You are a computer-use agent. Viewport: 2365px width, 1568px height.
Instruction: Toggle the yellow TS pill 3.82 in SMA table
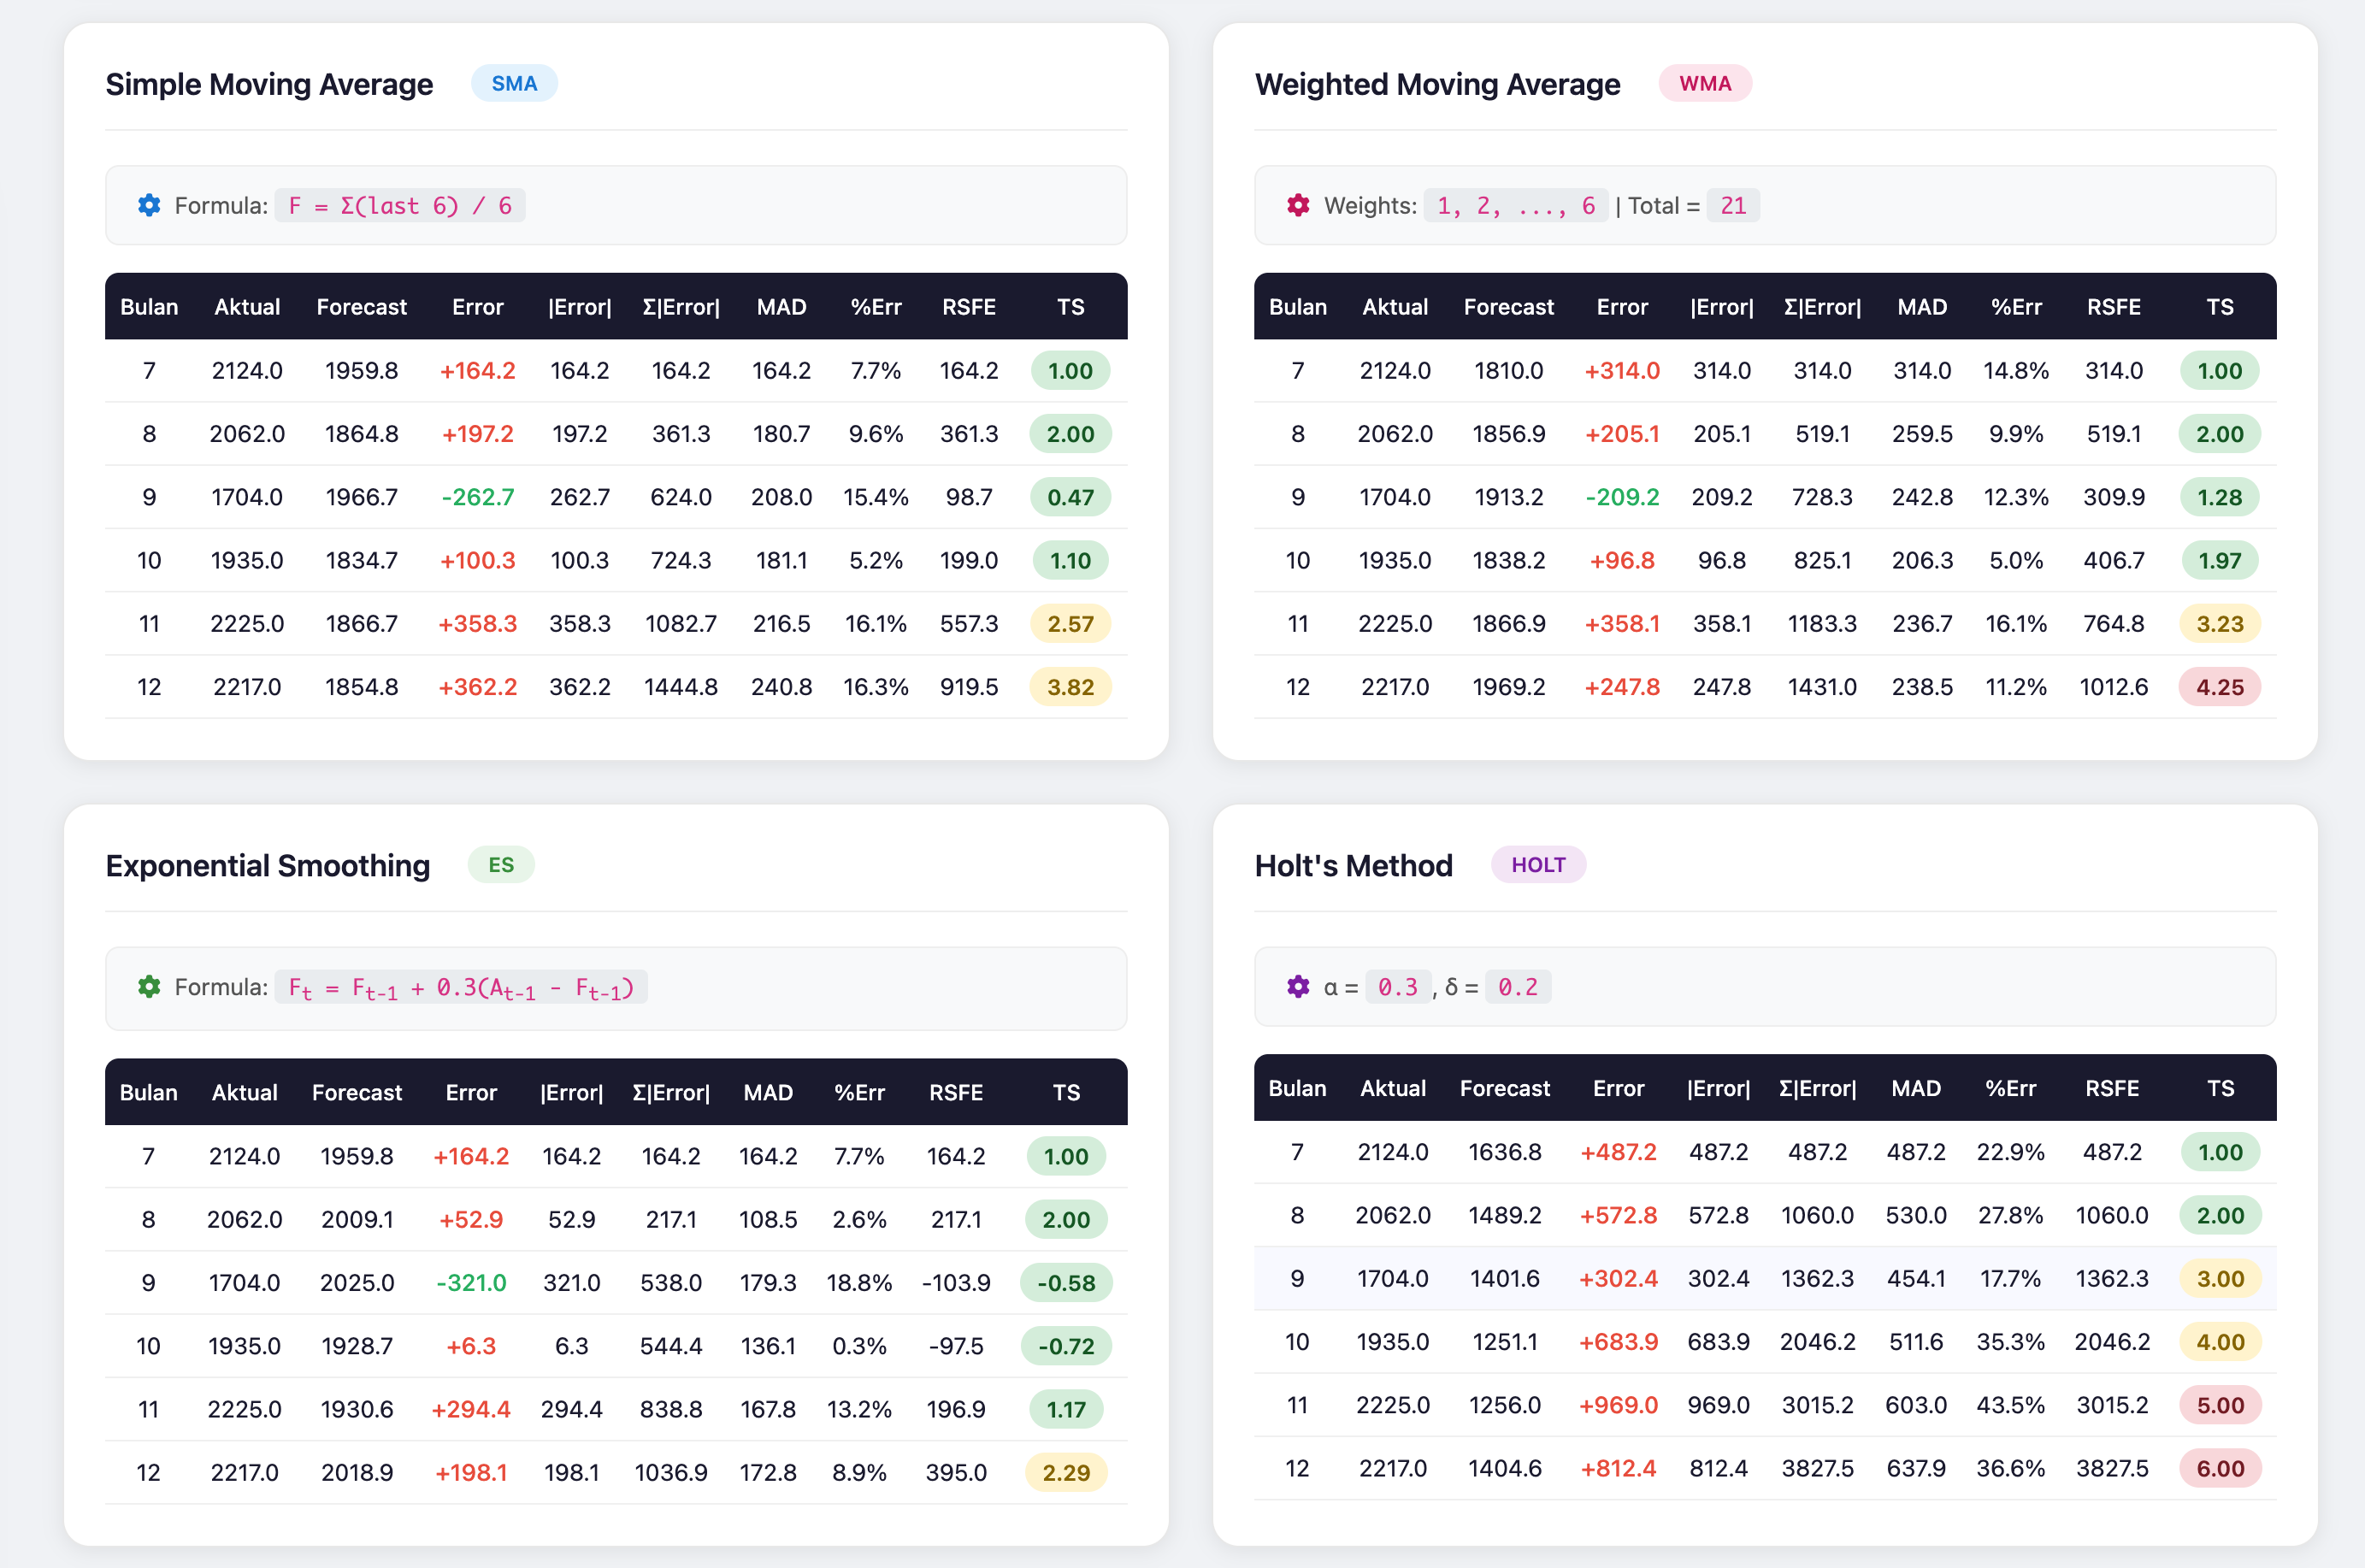(1070, 687)
